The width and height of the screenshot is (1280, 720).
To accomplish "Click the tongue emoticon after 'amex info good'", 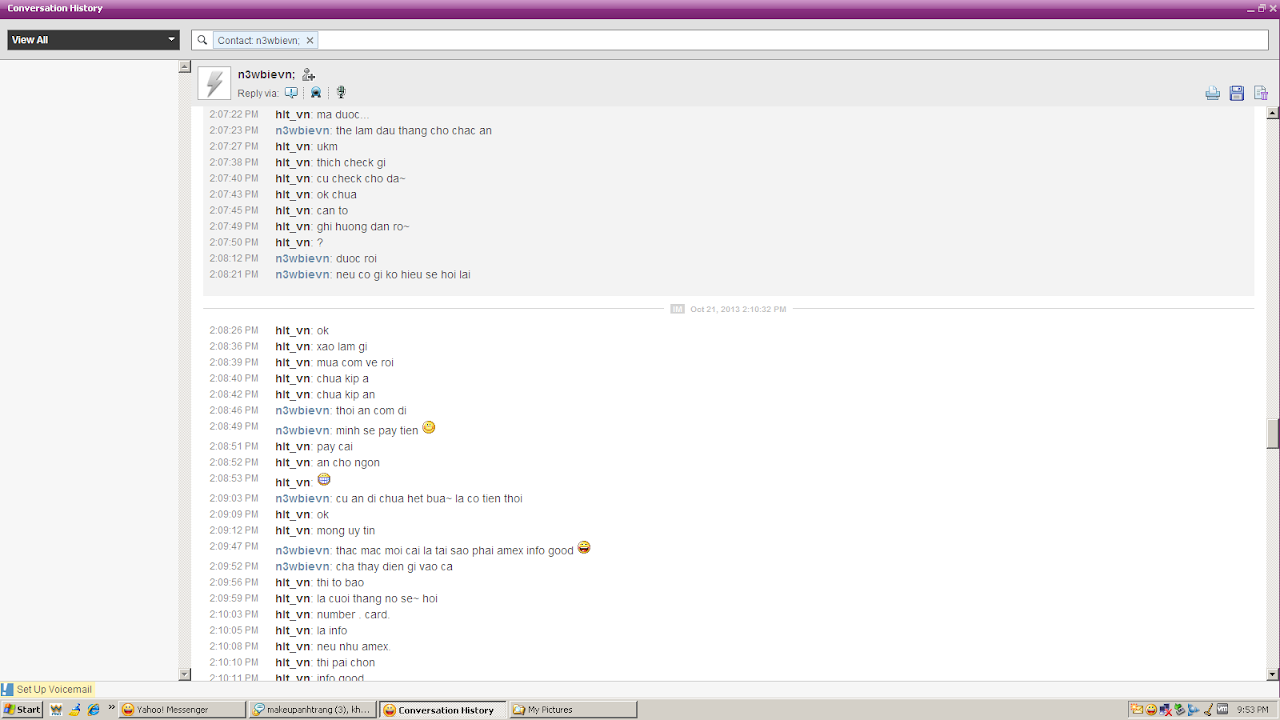I will (584, 548).
